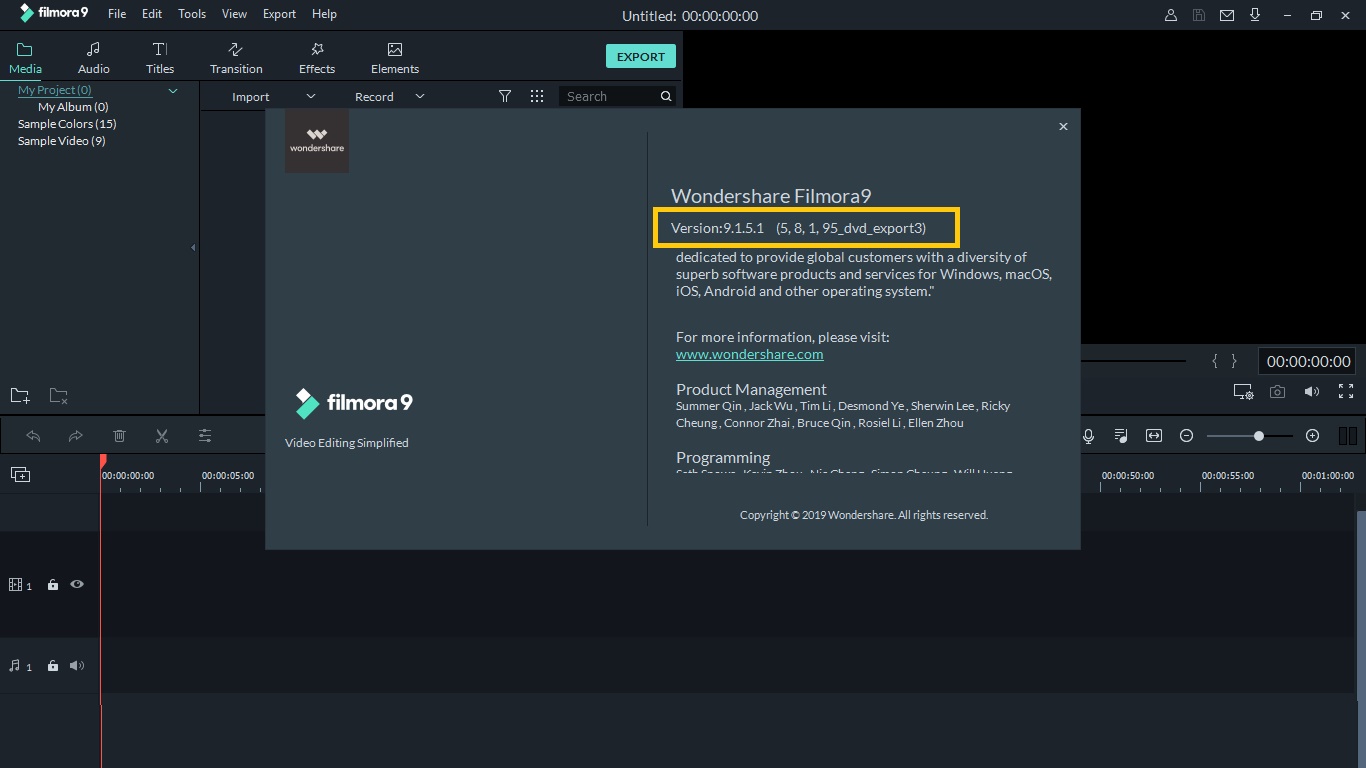Open the Elements tab

click(x=395, y=58)
